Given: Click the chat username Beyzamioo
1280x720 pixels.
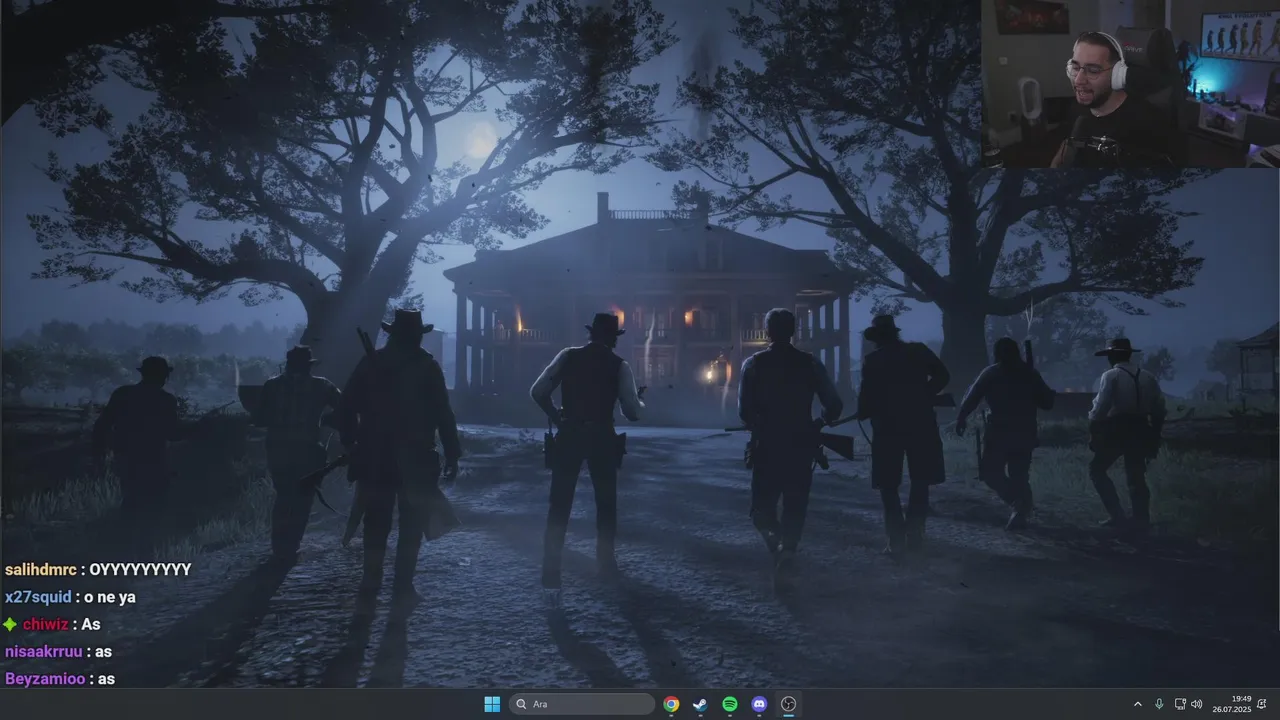Looking at the screenshot, I should click(x=45, y=678).
